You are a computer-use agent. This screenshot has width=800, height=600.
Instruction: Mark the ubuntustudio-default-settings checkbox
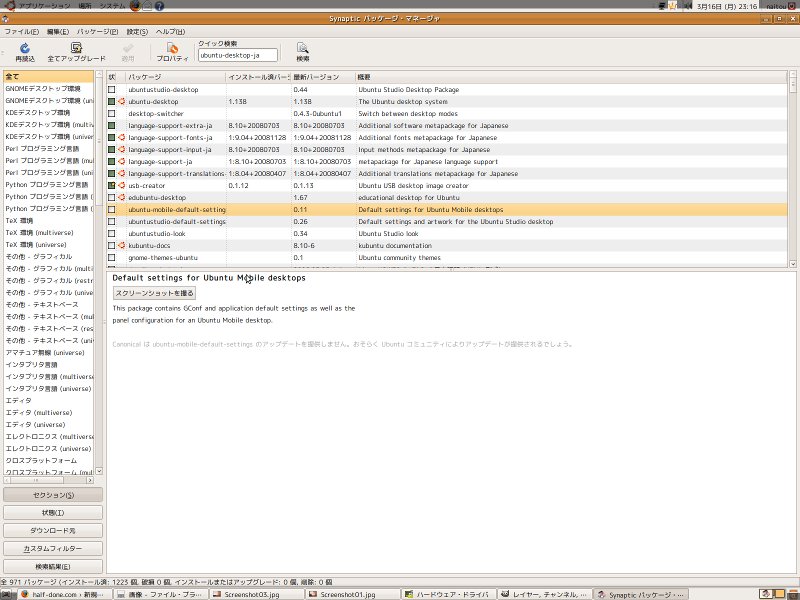tap(112, 221)
